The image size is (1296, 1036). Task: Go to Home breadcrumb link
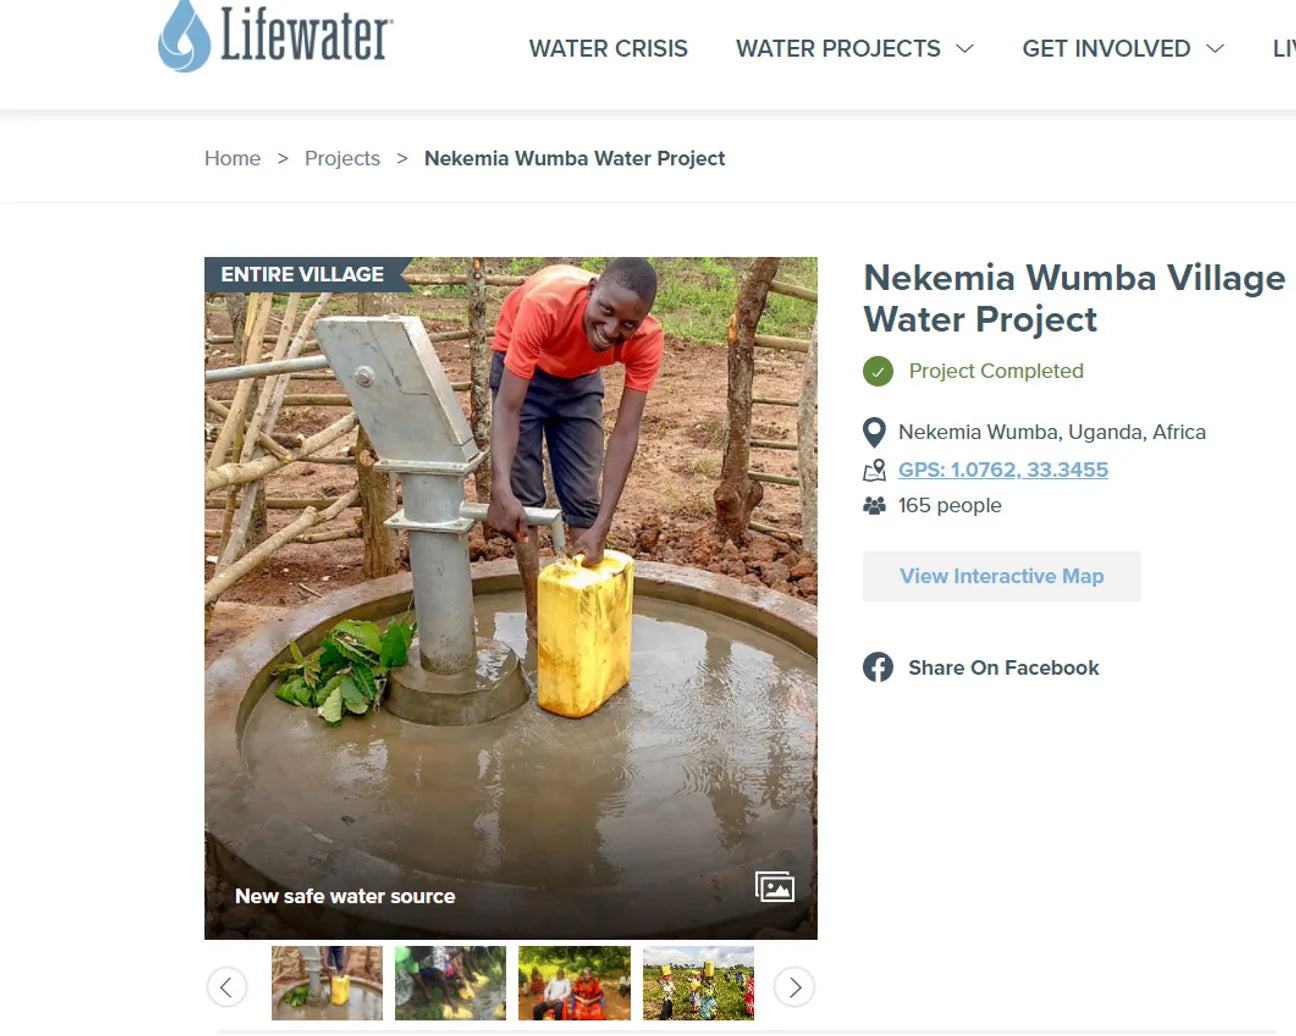pyautogui.click(x=233, y=158)
